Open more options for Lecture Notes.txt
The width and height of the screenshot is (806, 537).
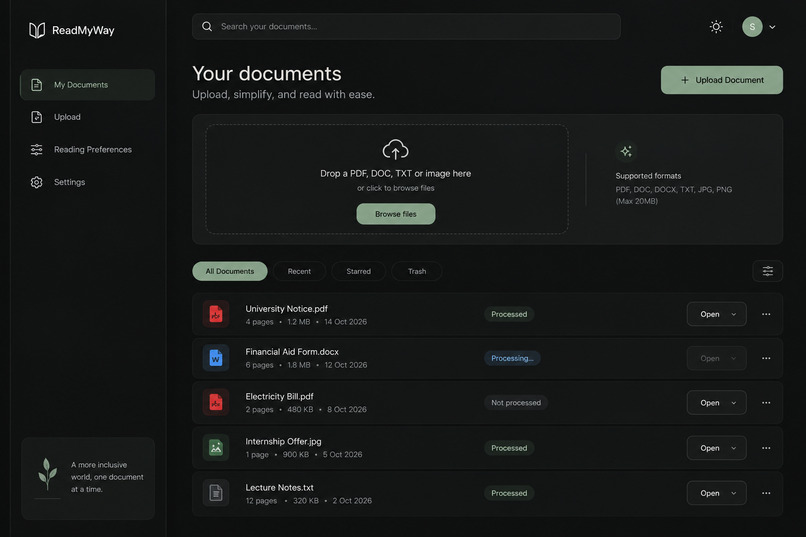[766, 493]
